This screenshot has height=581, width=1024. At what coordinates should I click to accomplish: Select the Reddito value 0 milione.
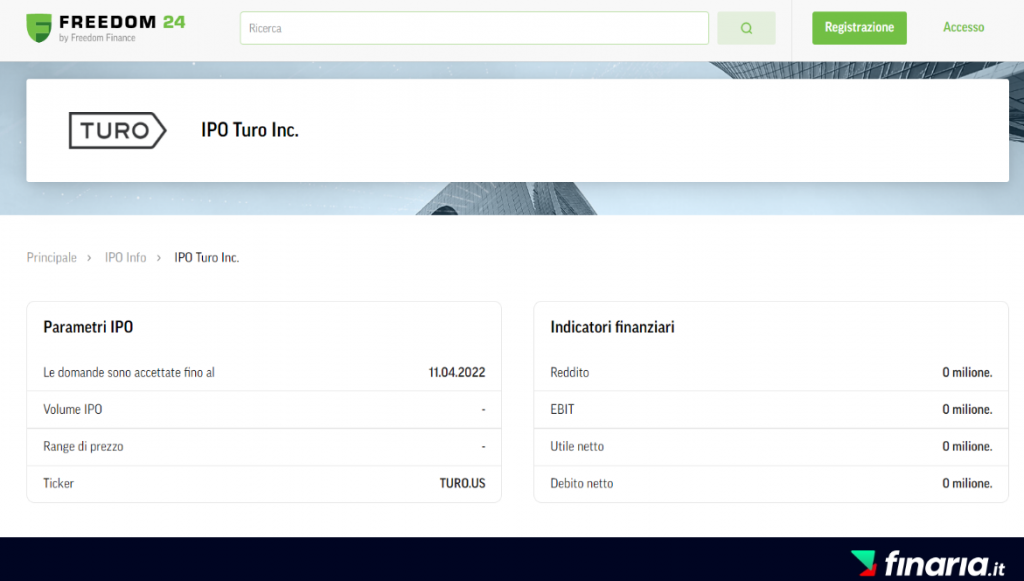pyautogui.click(x=967, y=372)
